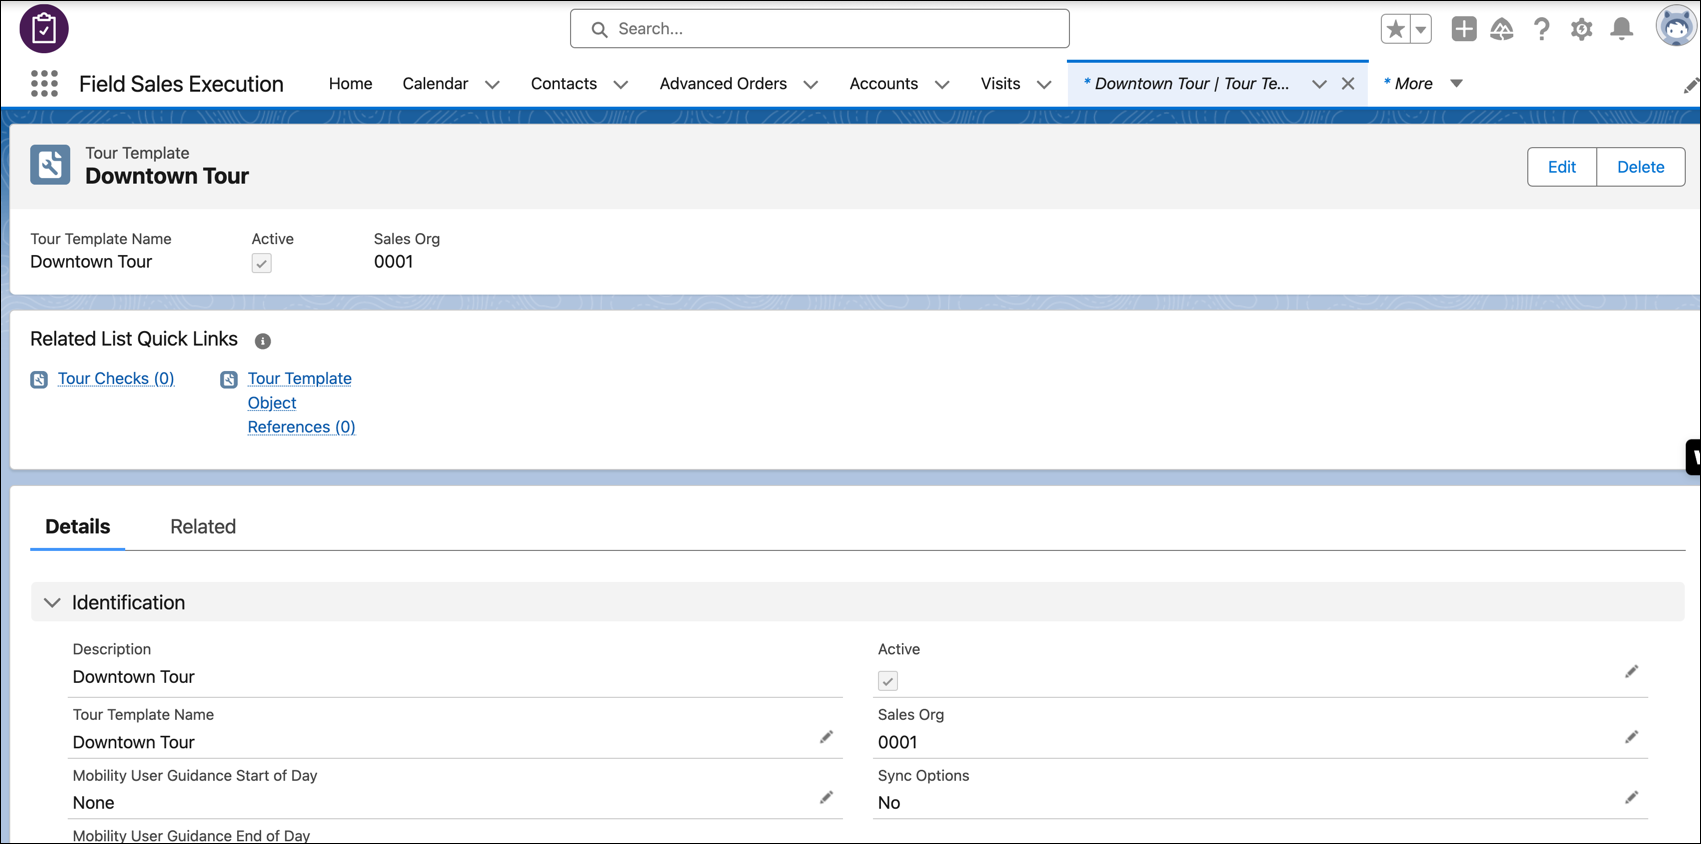Toggle the Active checkbox in Identification section
The height and width of the screenshot is (844, 1701).
click(888, 681)
